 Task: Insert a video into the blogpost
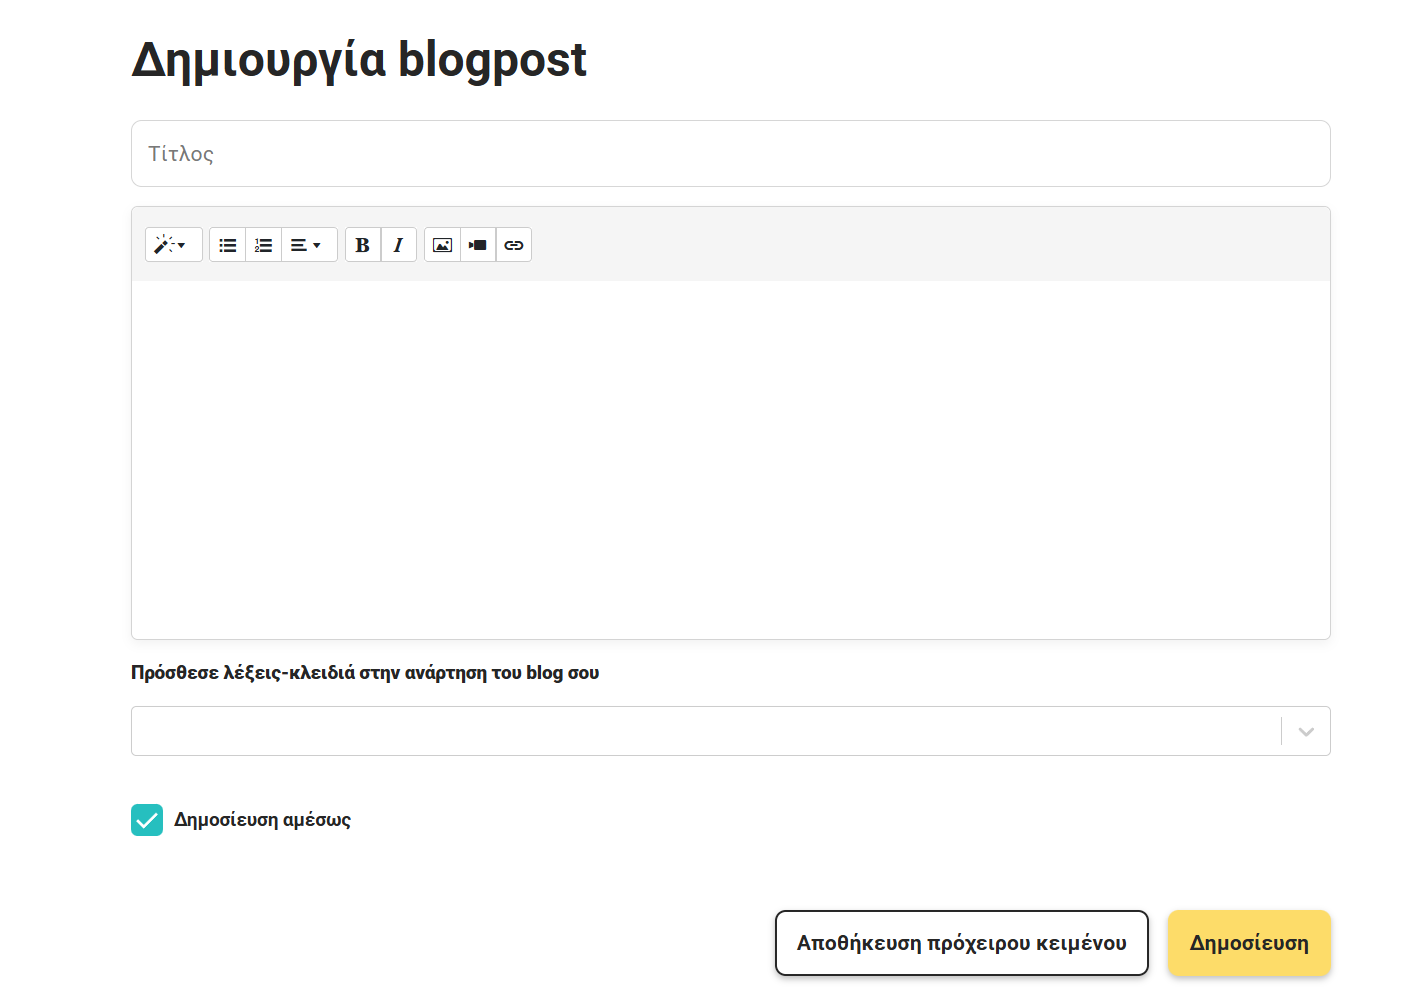click(x=478, y=245)
